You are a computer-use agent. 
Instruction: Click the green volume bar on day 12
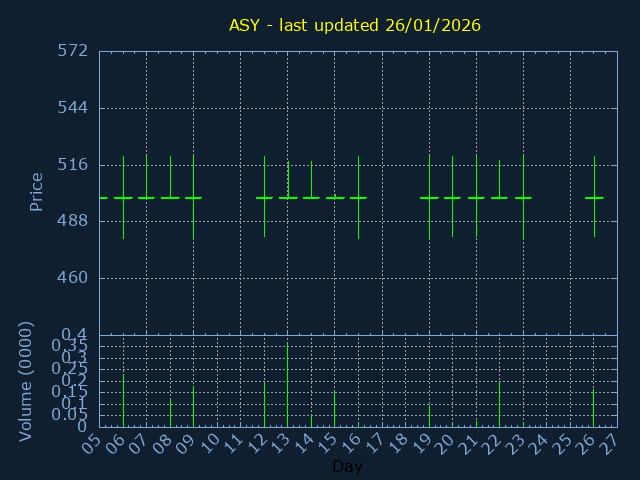tap(264, 405)
